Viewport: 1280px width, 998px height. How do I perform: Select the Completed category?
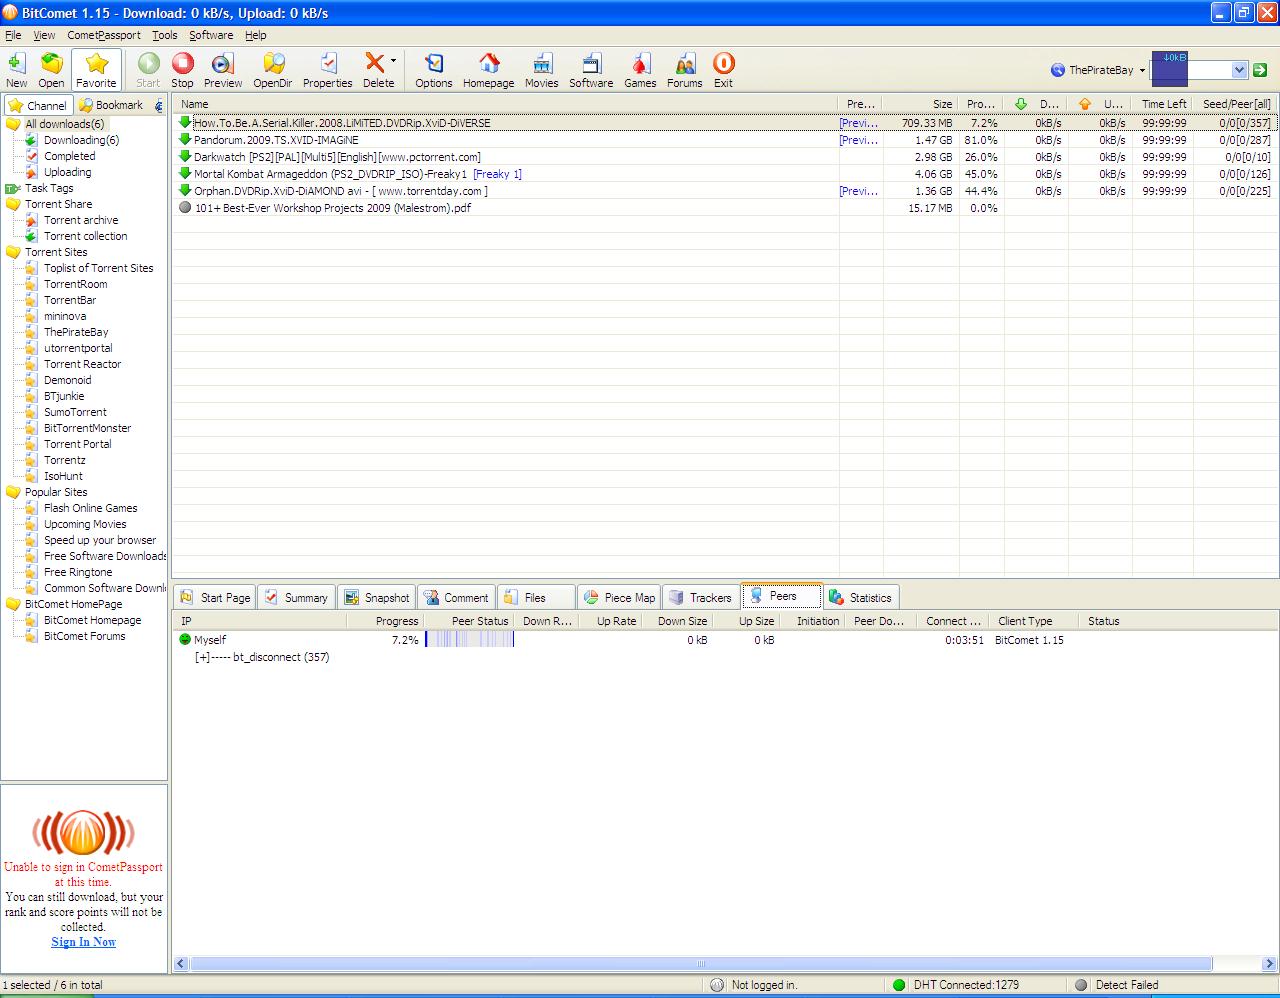click(69, 156)
